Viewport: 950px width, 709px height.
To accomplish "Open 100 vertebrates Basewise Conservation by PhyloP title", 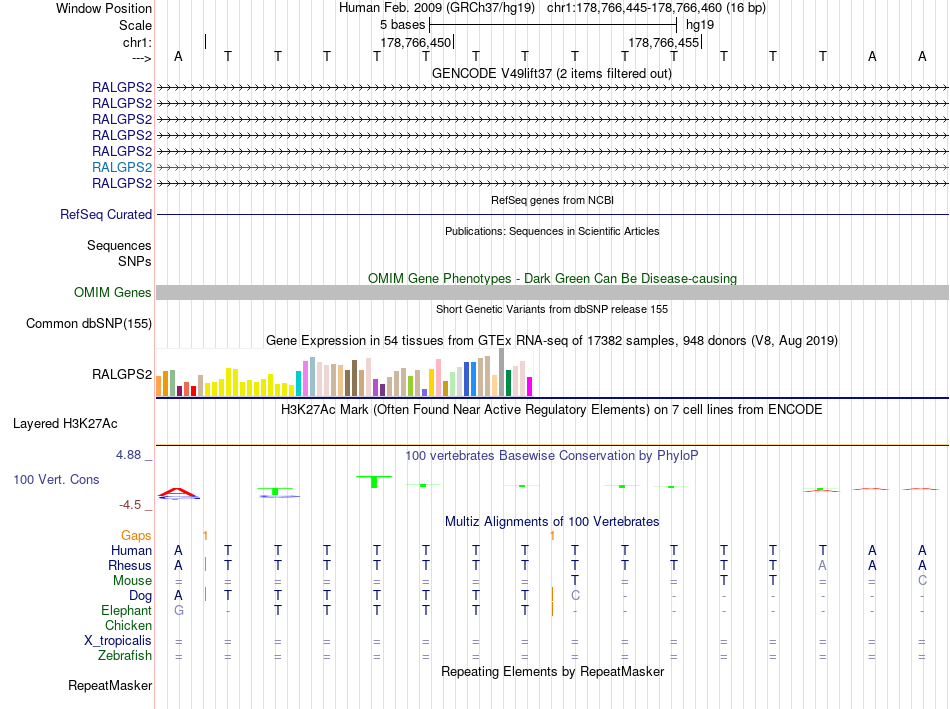I will (552, 456).
